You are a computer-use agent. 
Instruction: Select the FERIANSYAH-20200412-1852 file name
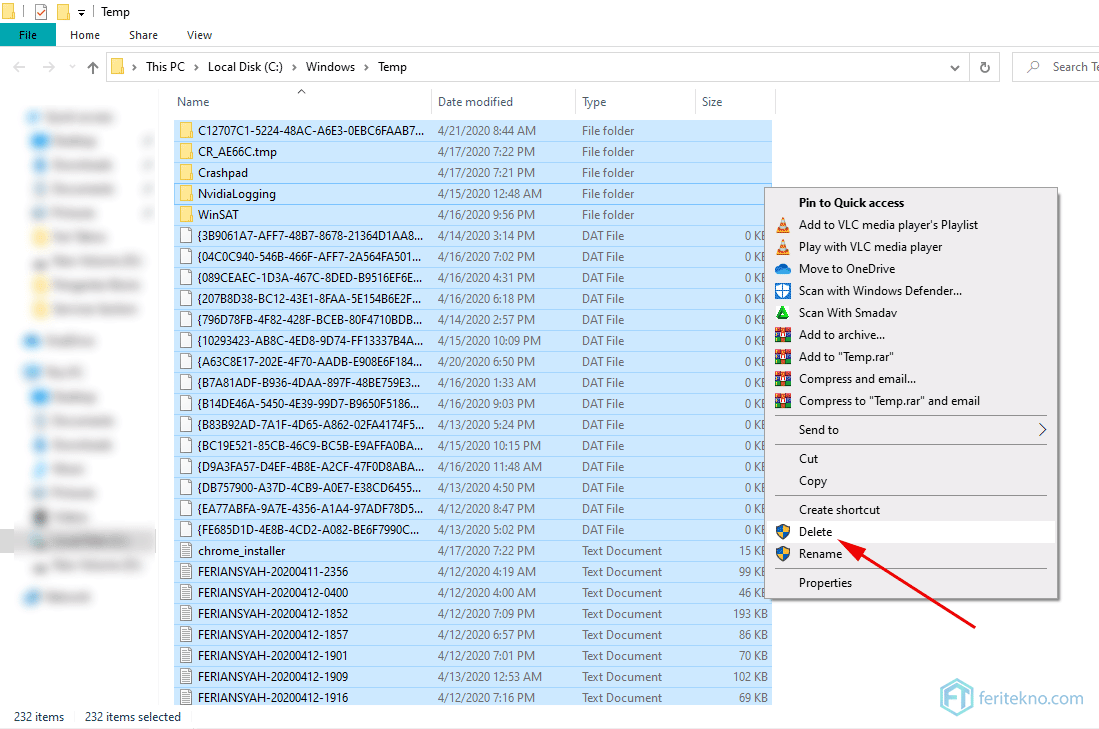tap(273, 614)
